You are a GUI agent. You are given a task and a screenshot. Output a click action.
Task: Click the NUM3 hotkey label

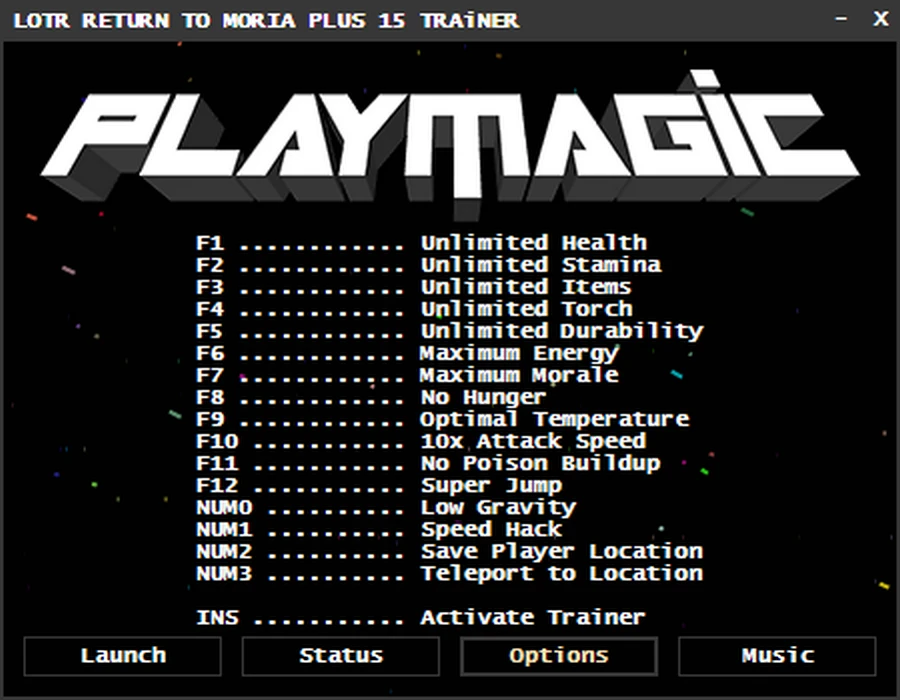coord(224,574)
